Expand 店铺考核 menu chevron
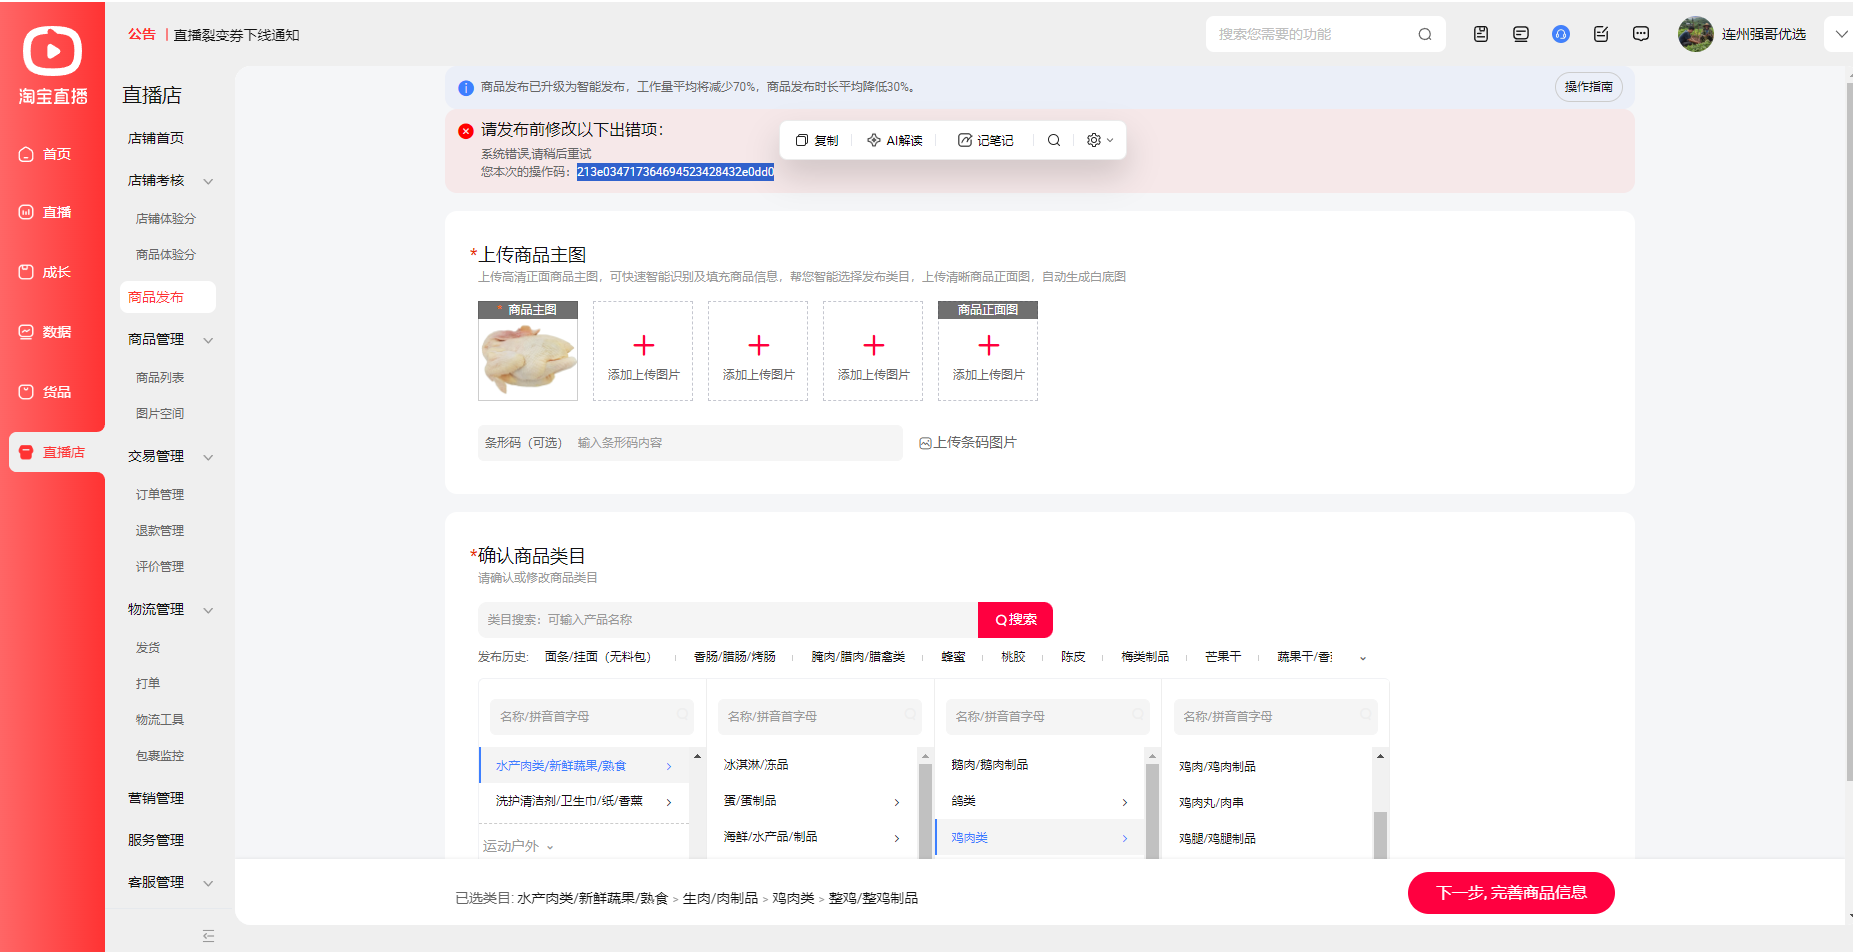The image size is (1853, 952). pyautogui.click(x=208, y=181)
